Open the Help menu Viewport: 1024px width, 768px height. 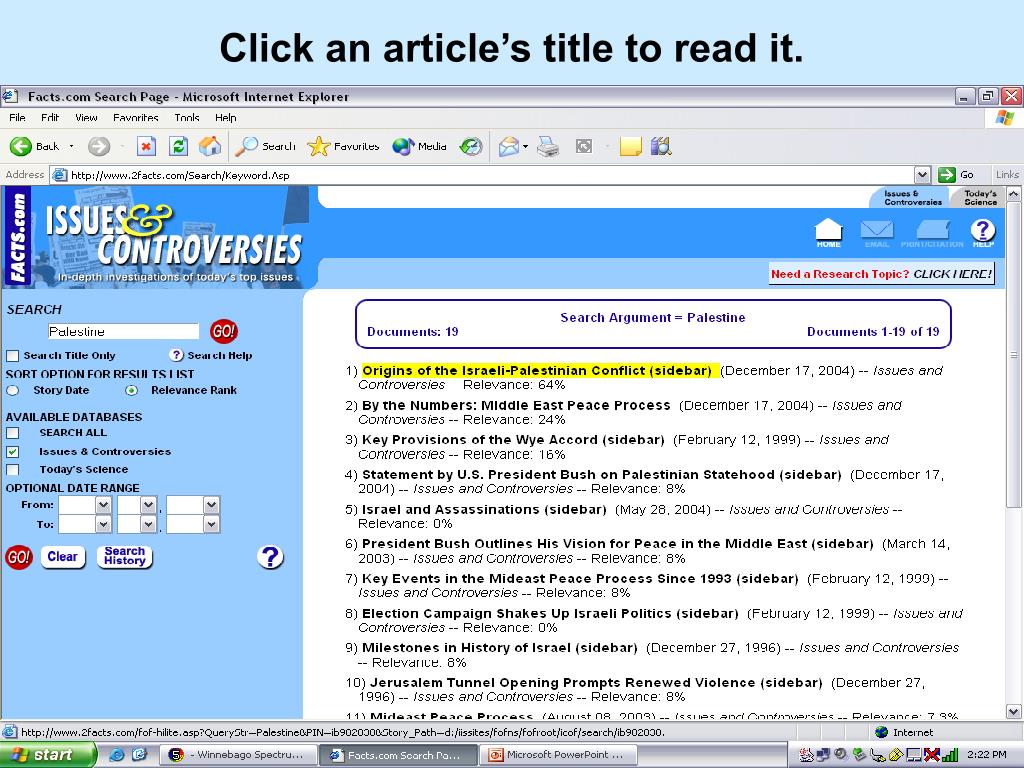[x=225, y=118]
